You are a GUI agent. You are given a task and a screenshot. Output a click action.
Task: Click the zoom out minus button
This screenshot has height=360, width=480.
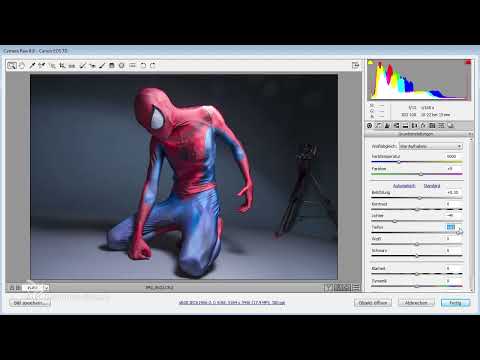click(12, 288)
